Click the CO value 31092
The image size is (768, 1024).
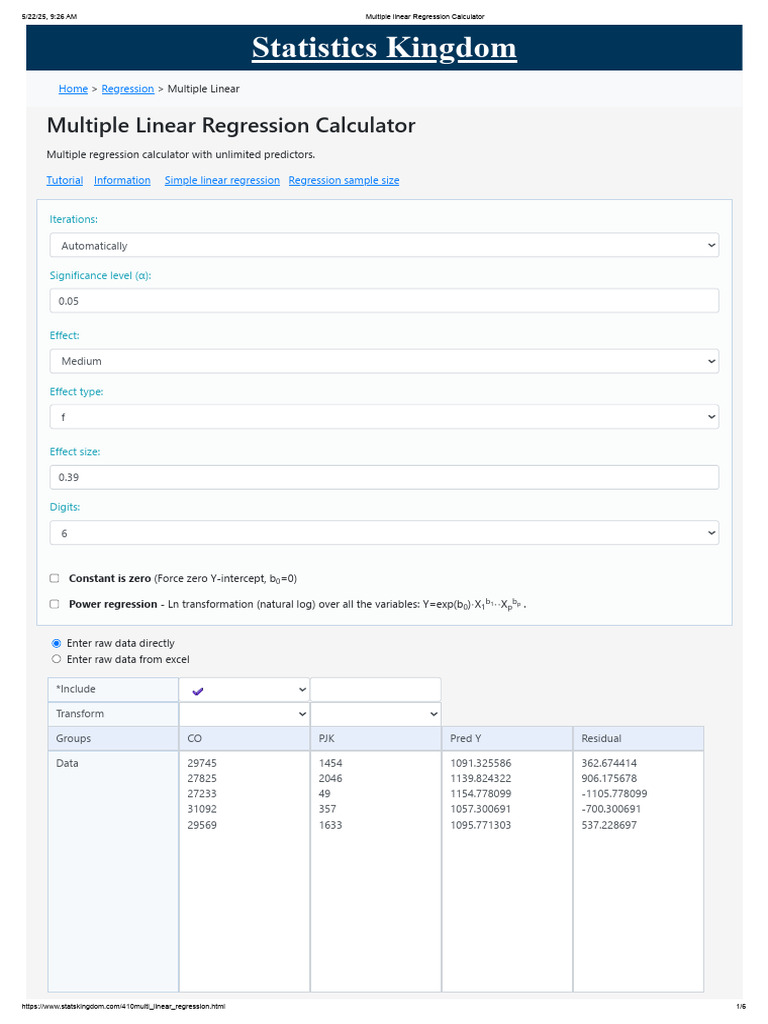click(x=202, y=809)
